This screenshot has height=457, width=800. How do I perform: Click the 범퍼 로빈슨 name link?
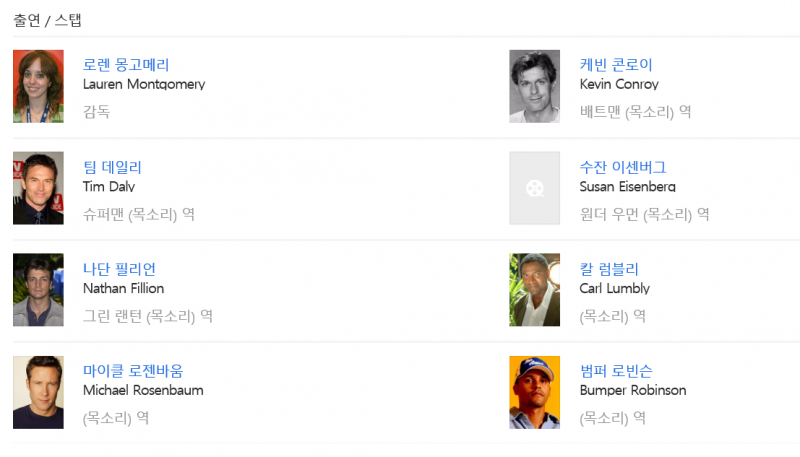[616, 371]
